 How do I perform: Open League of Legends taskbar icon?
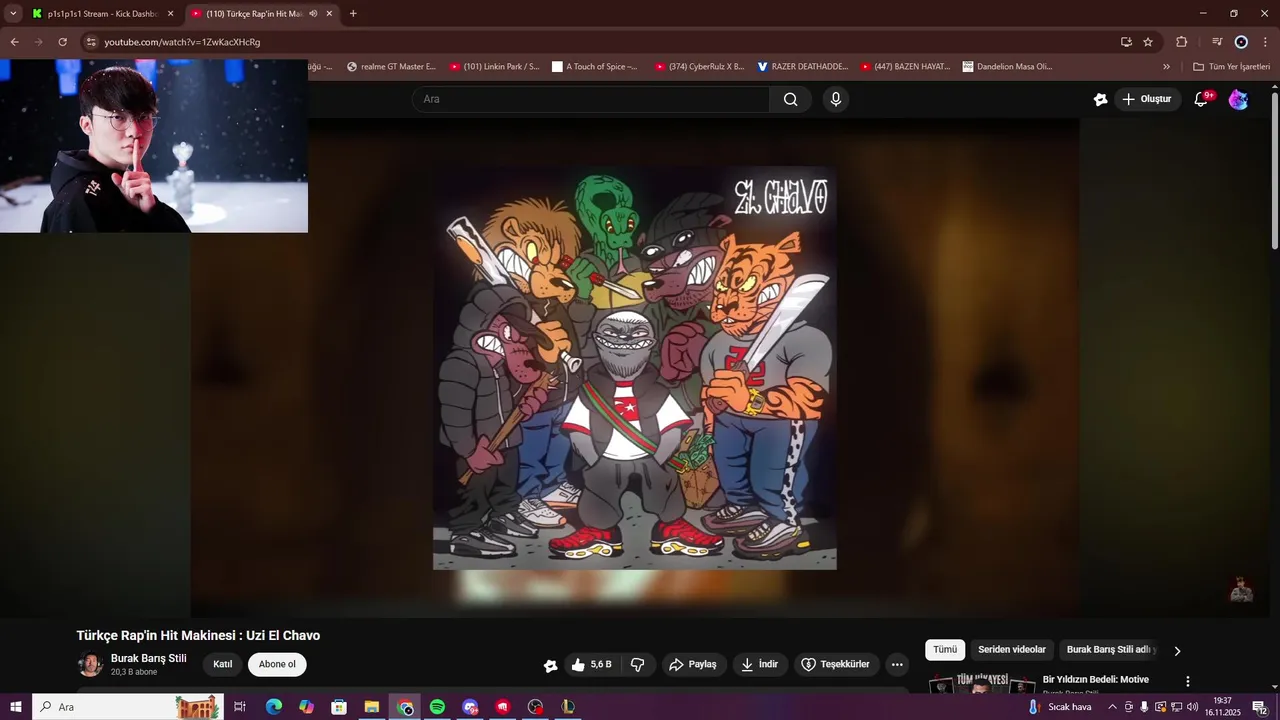[x=567, y=707]
